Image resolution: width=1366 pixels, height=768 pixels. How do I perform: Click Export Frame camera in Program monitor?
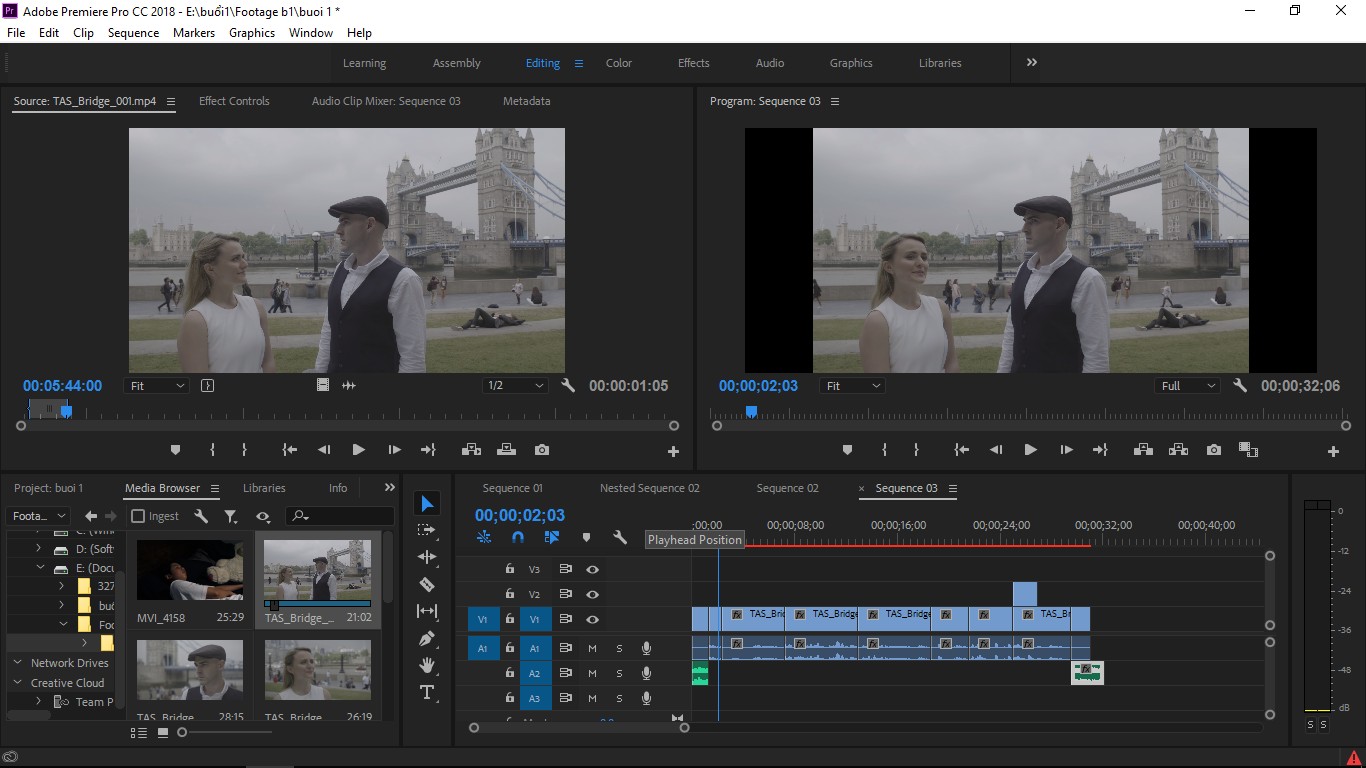click(1214, 450)
